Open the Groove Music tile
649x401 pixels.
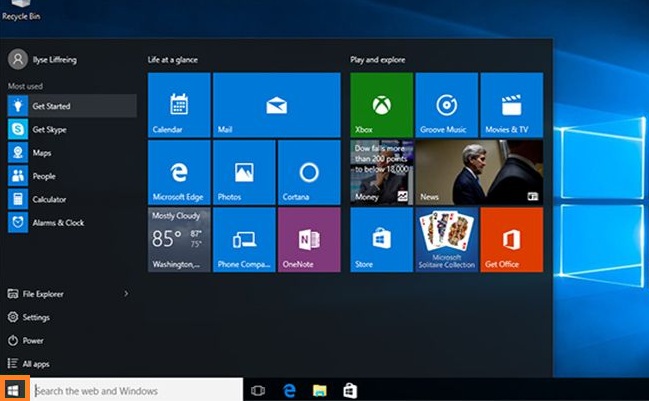(447, 105)
